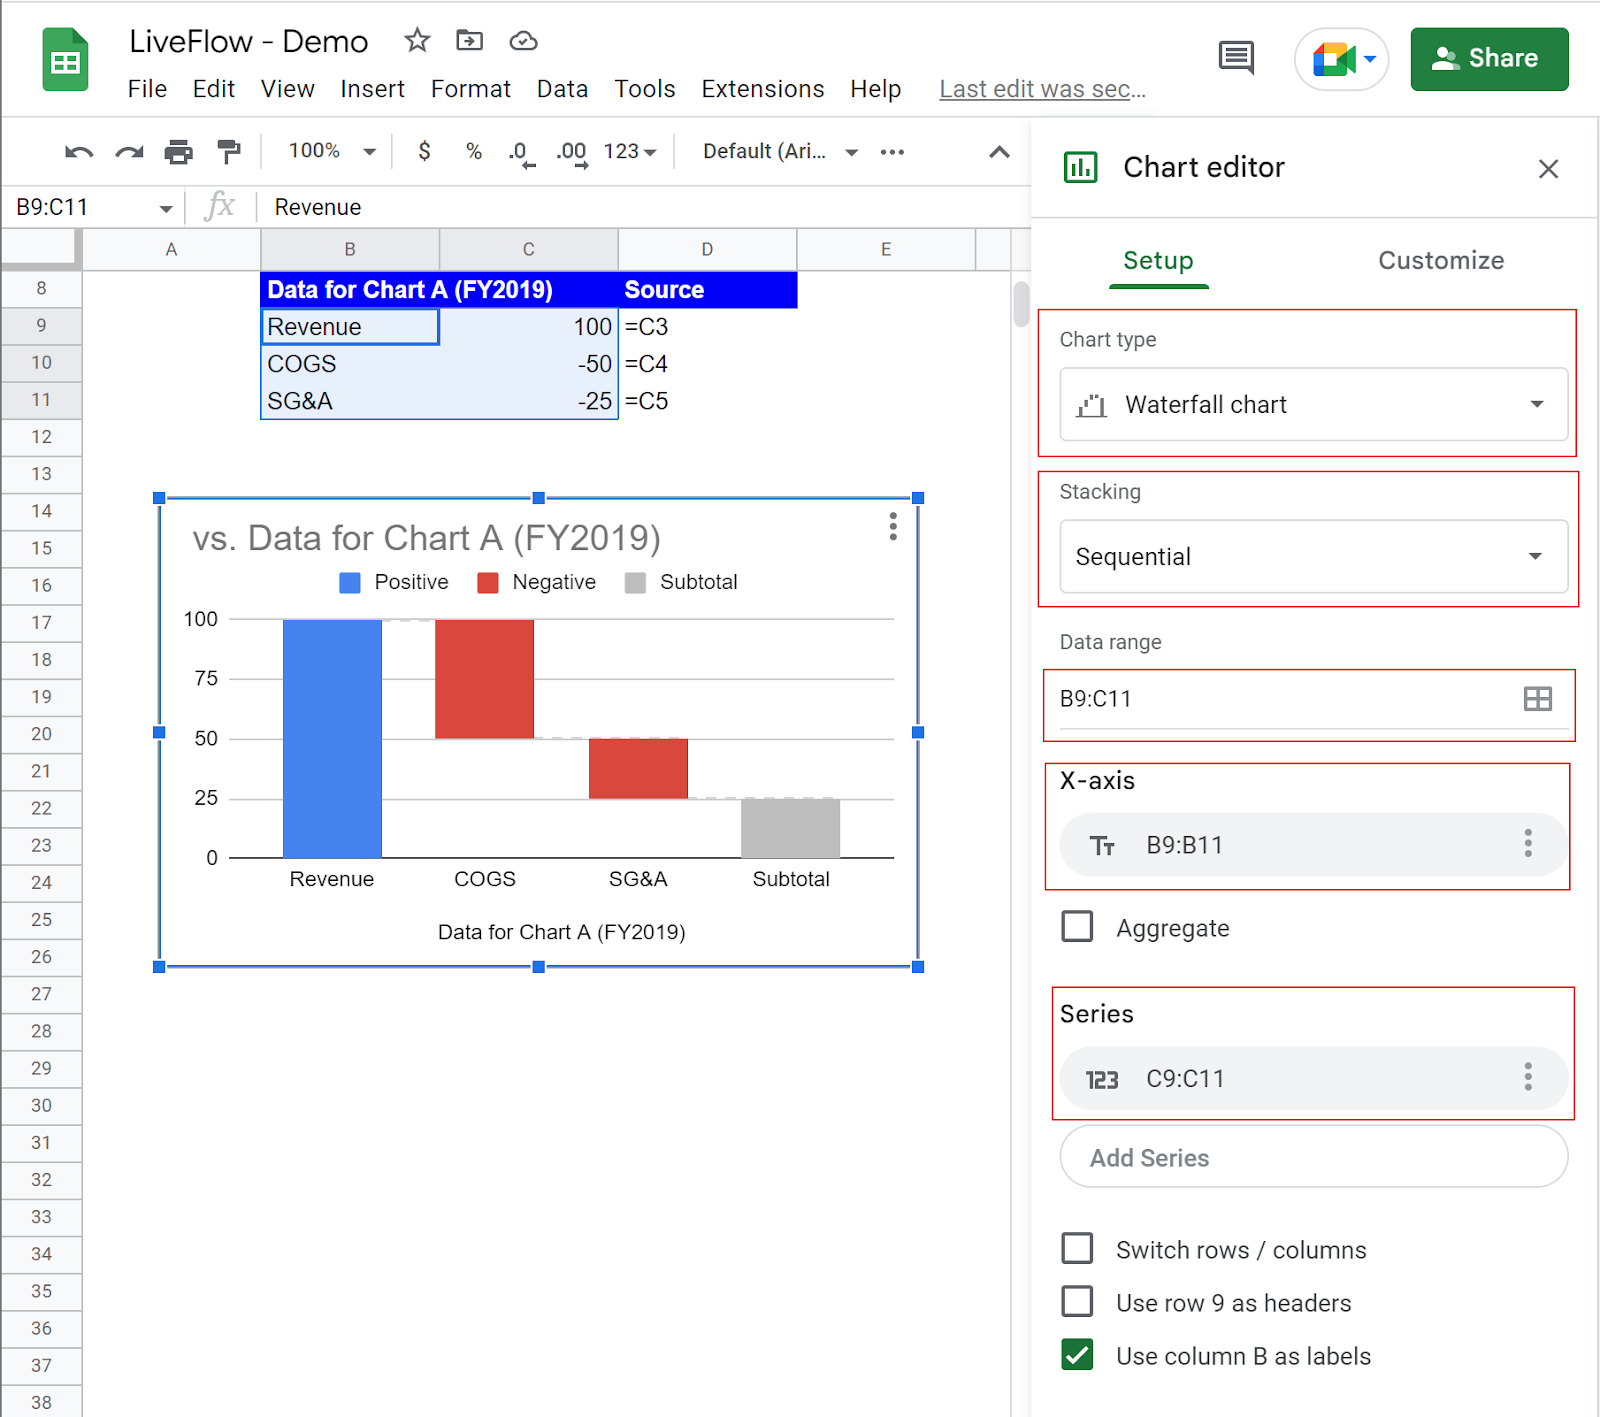Click the X-axis B9:B11 range chip
This screenshot has height=1417, width=1600.
1313,845
